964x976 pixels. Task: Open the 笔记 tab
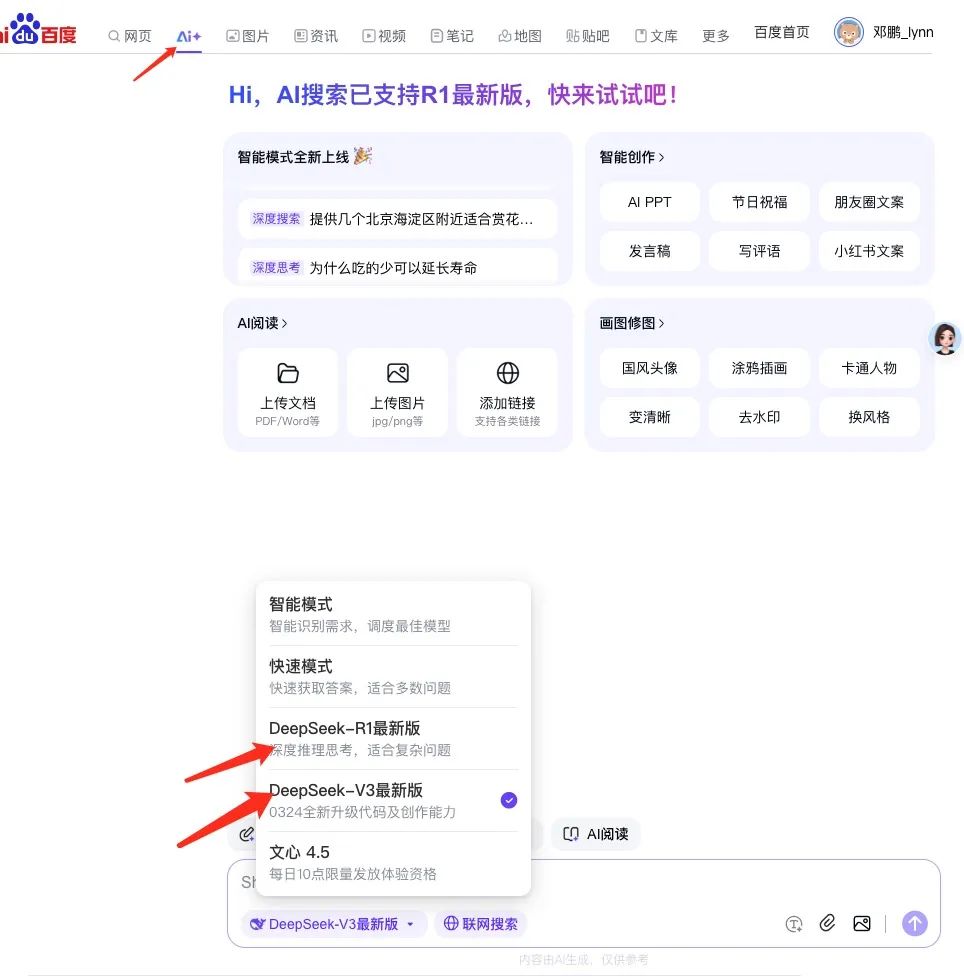coord(452,36)
